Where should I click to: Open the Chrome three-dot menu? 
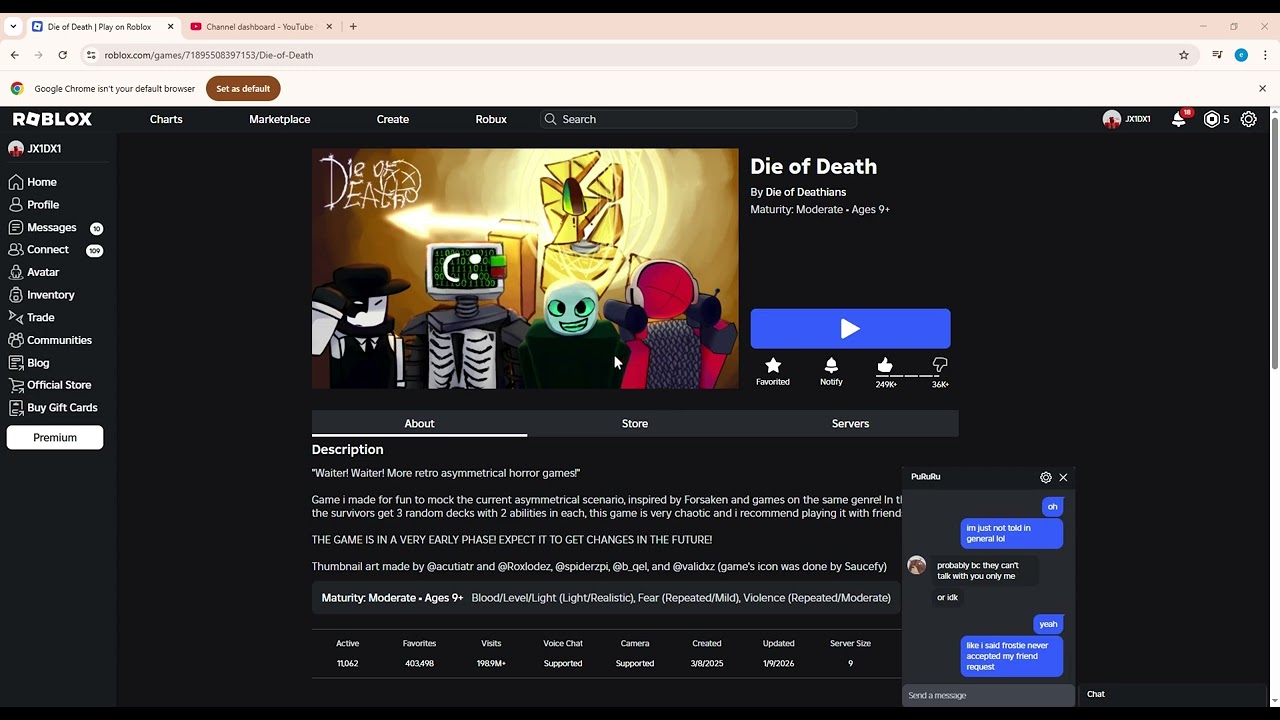(x=1265, y=55)
